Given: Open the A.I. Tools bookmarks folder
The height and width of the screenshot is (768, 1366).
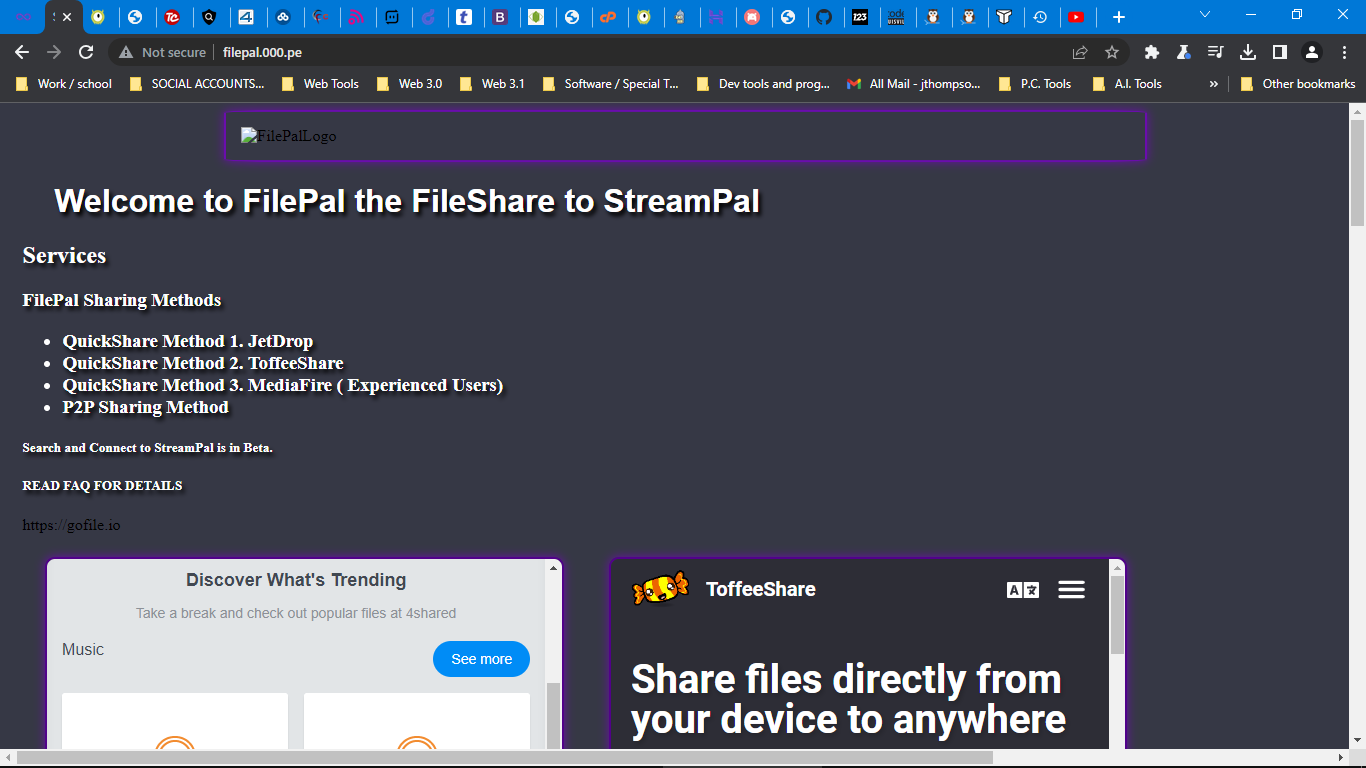Looking at the screenshot, I should (x=1127, y=84).
